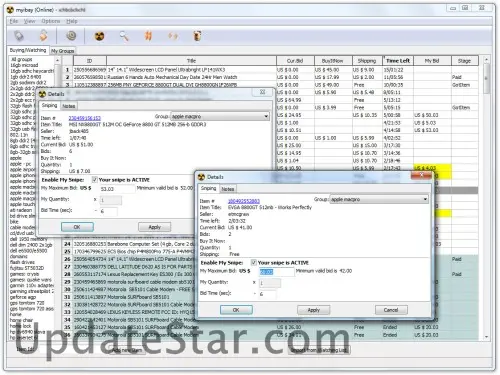Click Apply in the EVGA Details dialog

point(314,310)
